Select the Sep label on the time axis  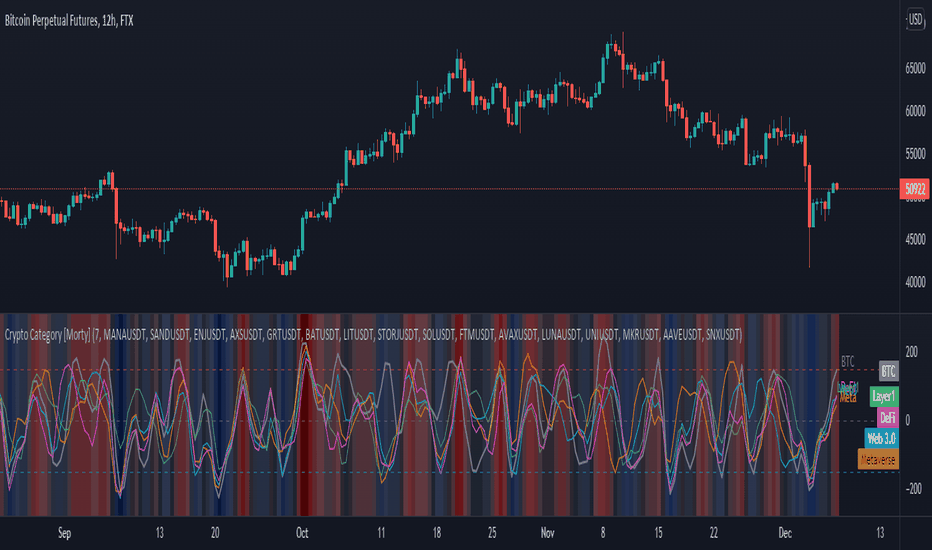[64, 533]
